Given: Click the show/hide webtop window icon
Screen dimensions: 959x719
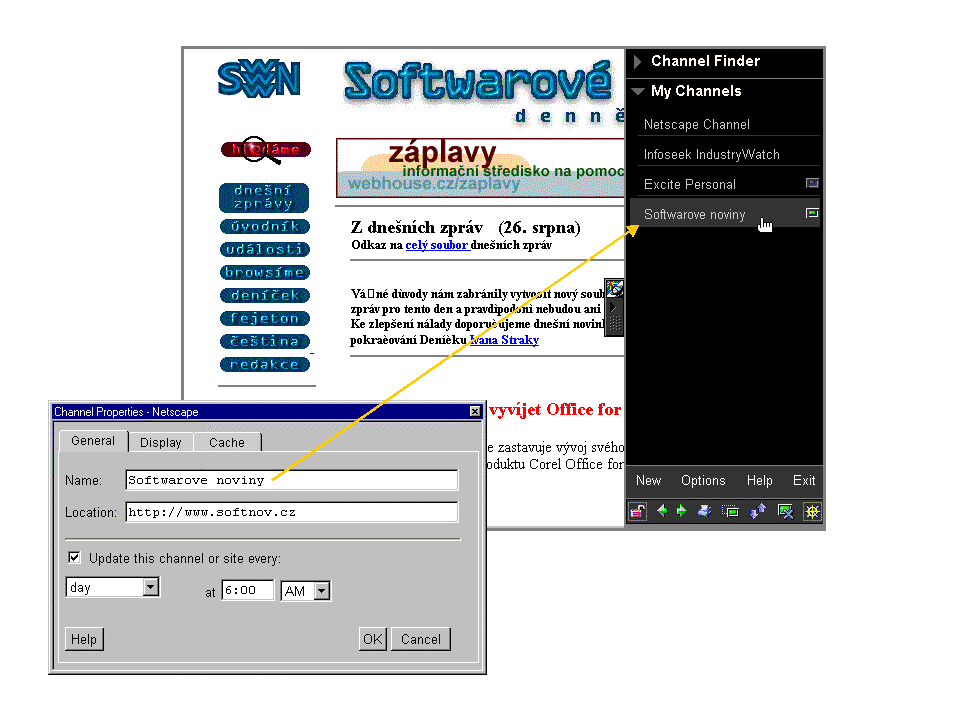Looking at the screenshot, I should pos(730,511).
